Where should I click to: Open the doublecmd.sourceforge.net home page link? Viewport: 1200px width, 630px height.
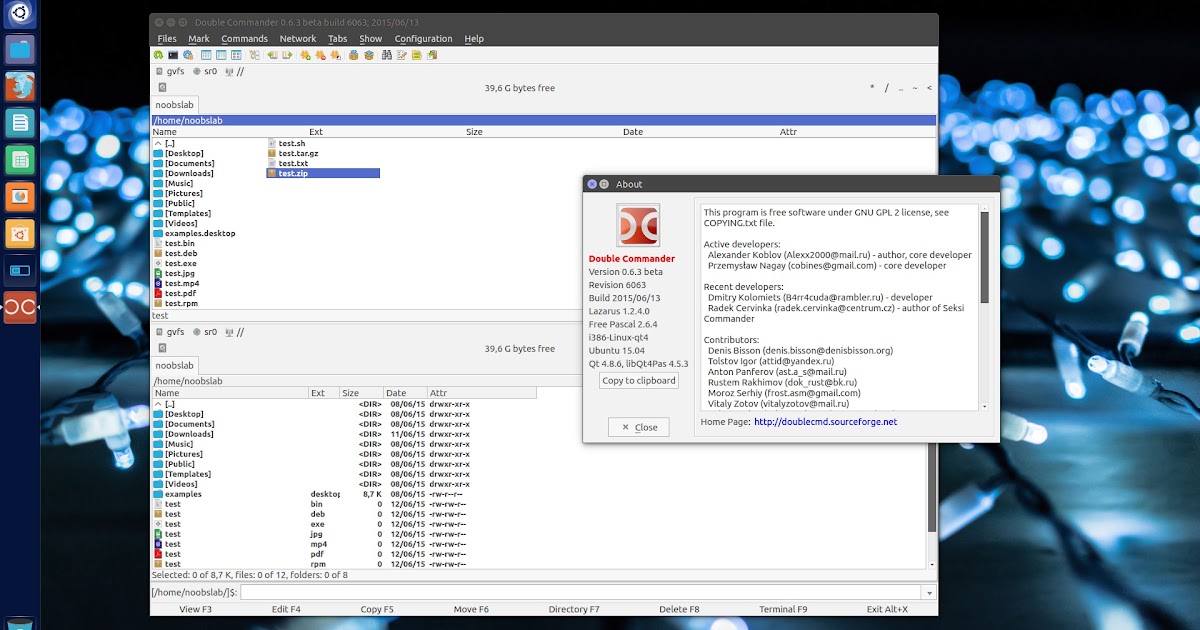826,422
